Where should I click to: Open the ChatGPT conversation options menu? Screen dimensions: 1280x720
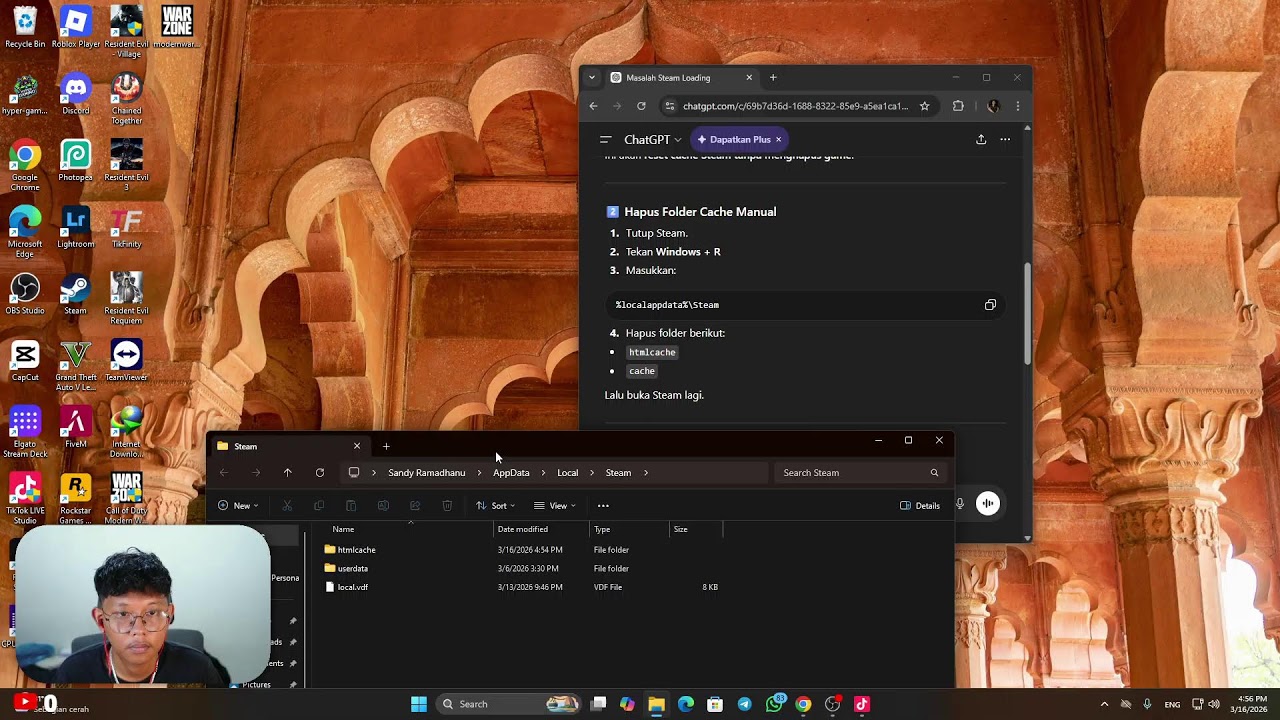tap(1005, 139)
